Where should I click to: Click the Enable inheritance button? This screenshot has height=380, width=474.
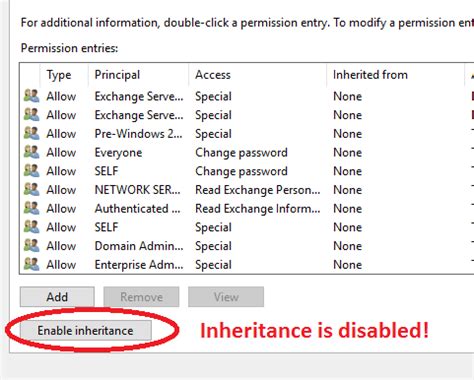click(85, 331)
